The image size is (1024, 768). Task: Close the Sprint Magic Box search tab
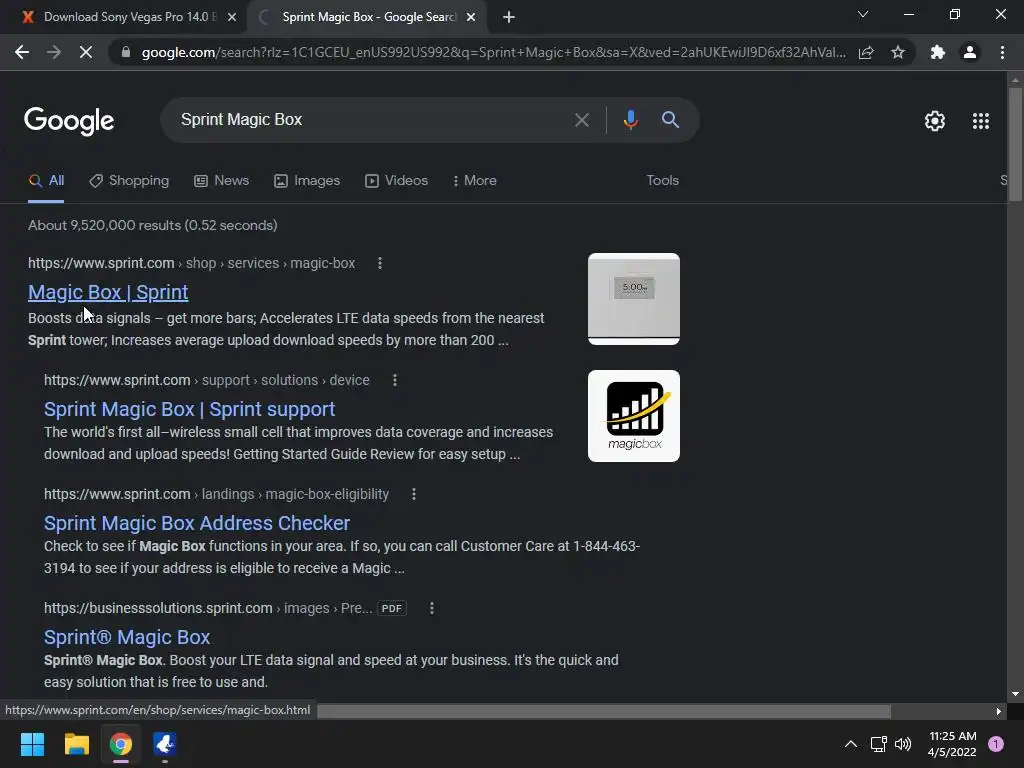coord(471,17)
